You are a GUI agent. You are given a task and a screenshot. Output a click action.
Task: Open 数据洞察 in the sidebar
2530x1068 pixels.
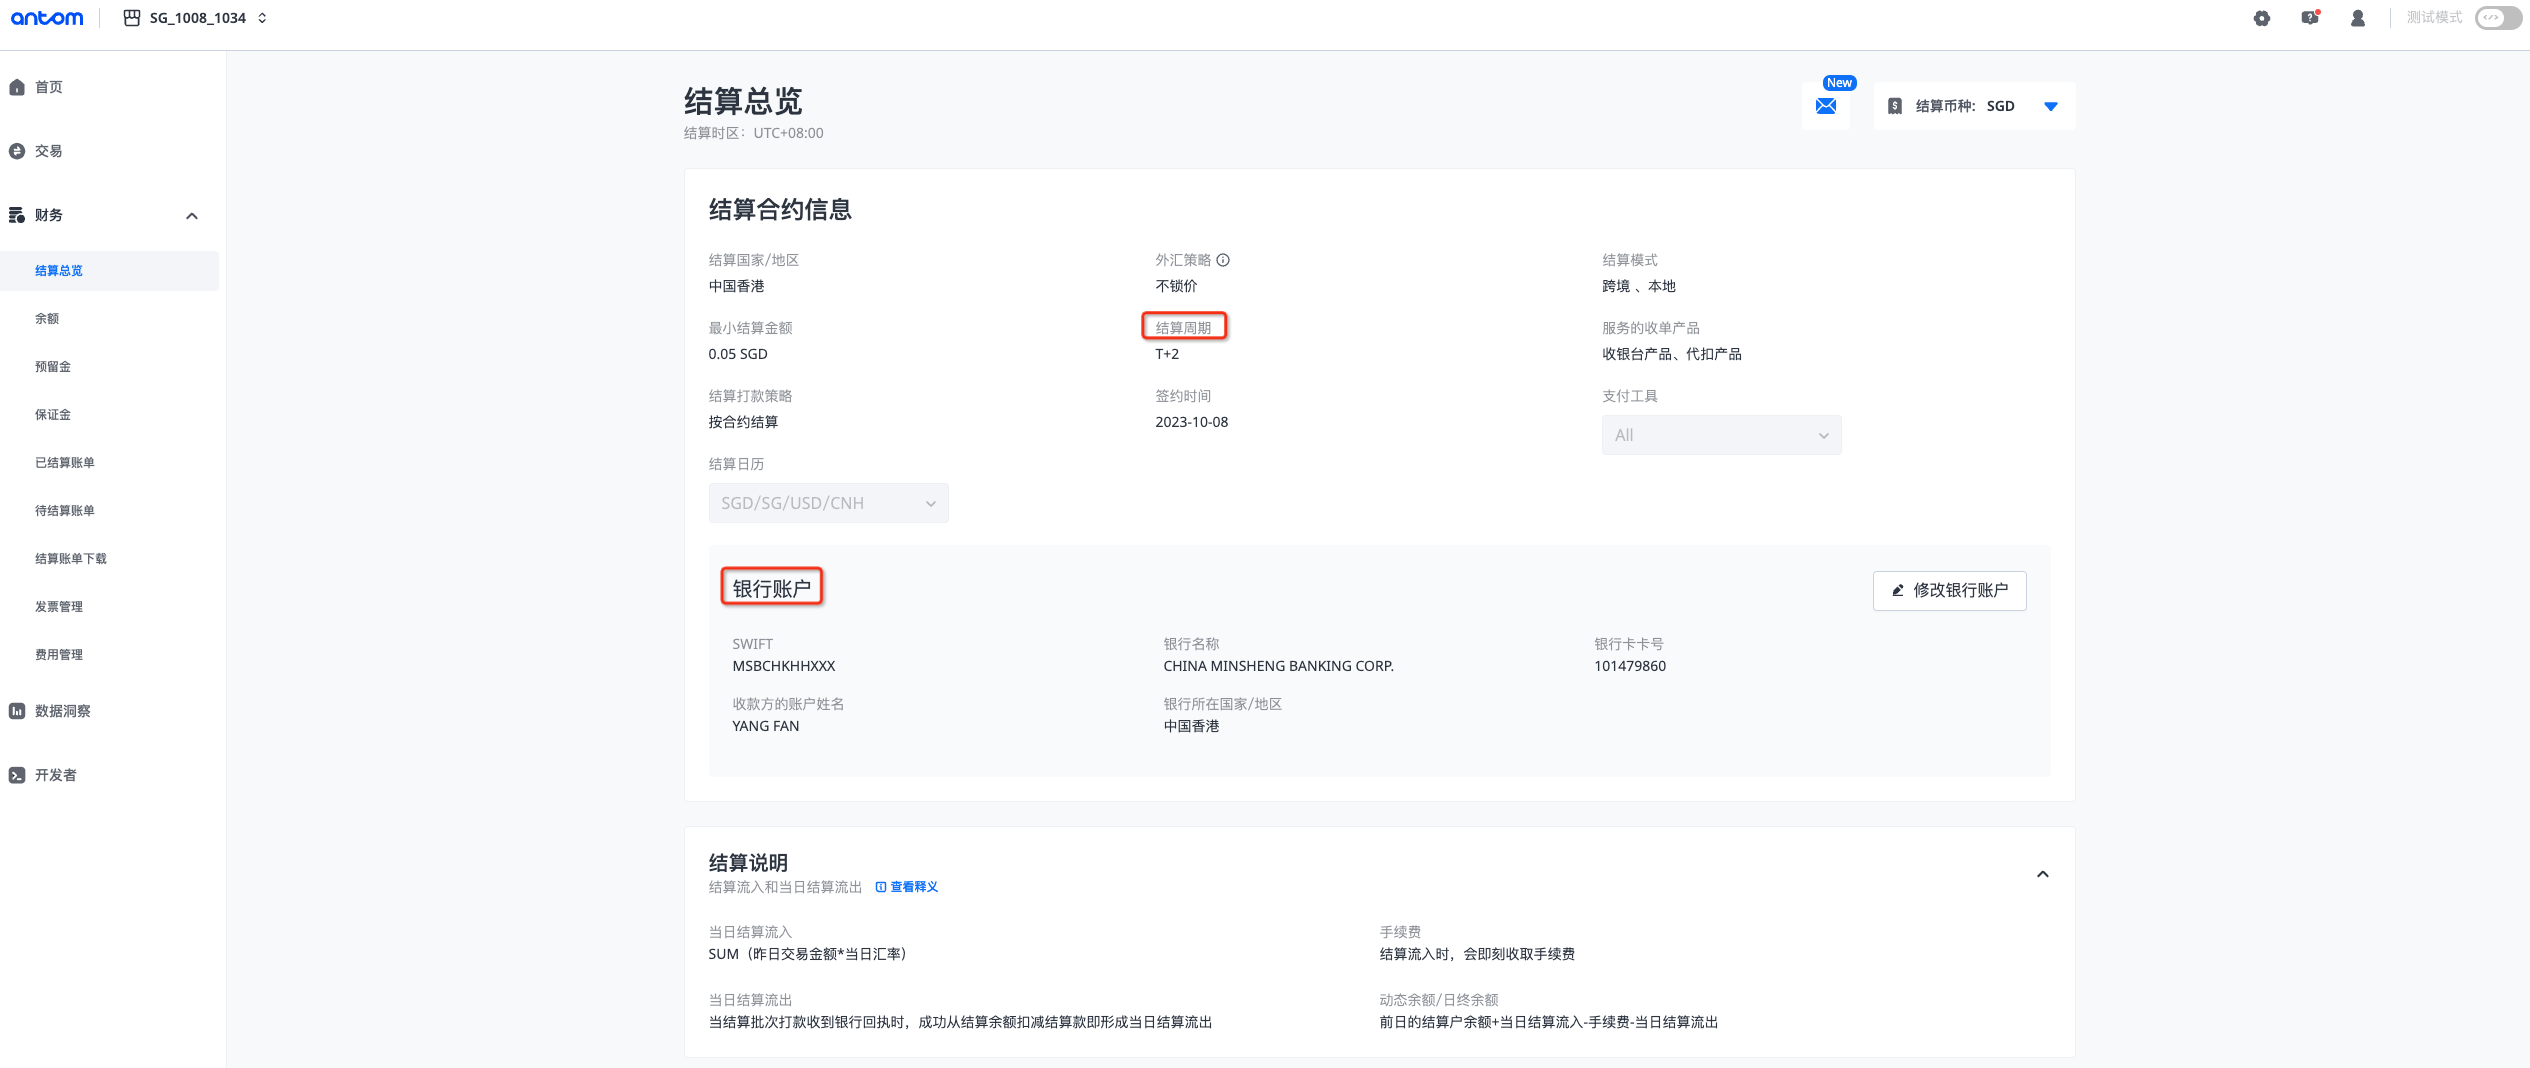click(62, 711)
